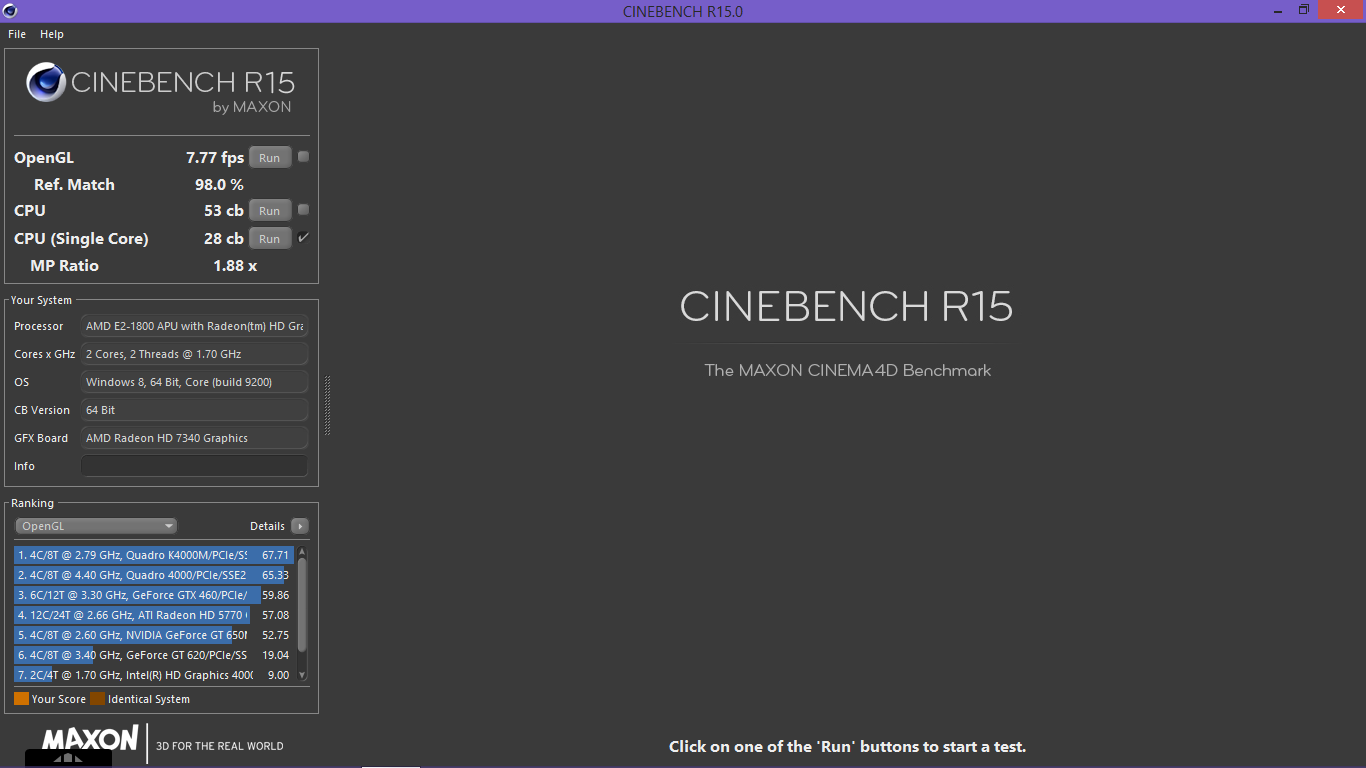Image resolution: width=1366 pixels, height=768 pixels.
Task: Click the 7.77 fps OpenGL score
Action: tap(215, 158)
